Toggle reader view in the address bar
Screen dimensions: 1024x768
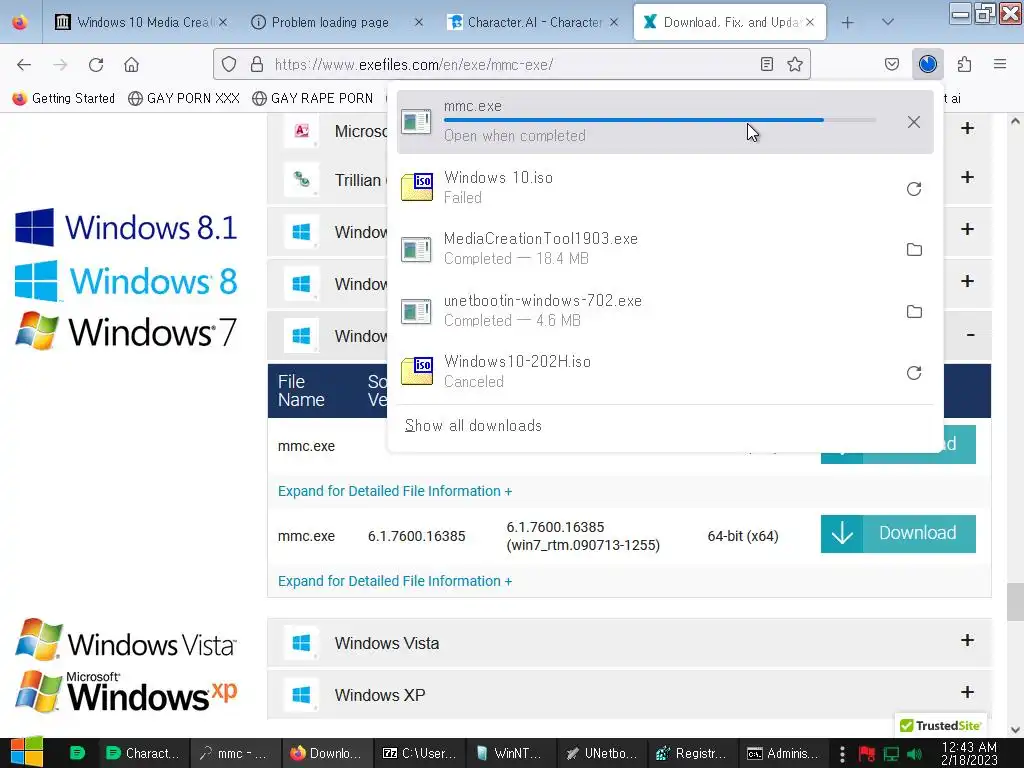coord(767,64)
